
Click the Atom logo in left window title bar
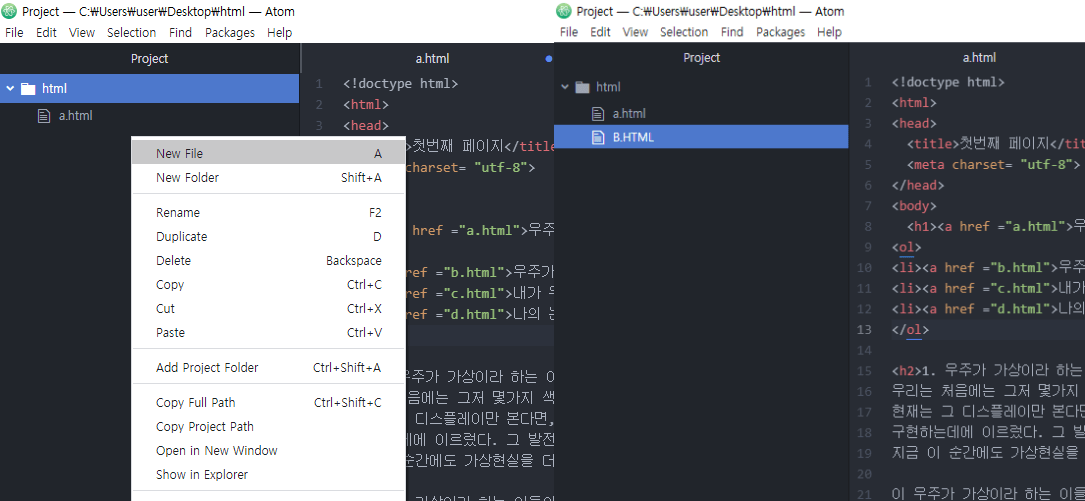[10, 12]
